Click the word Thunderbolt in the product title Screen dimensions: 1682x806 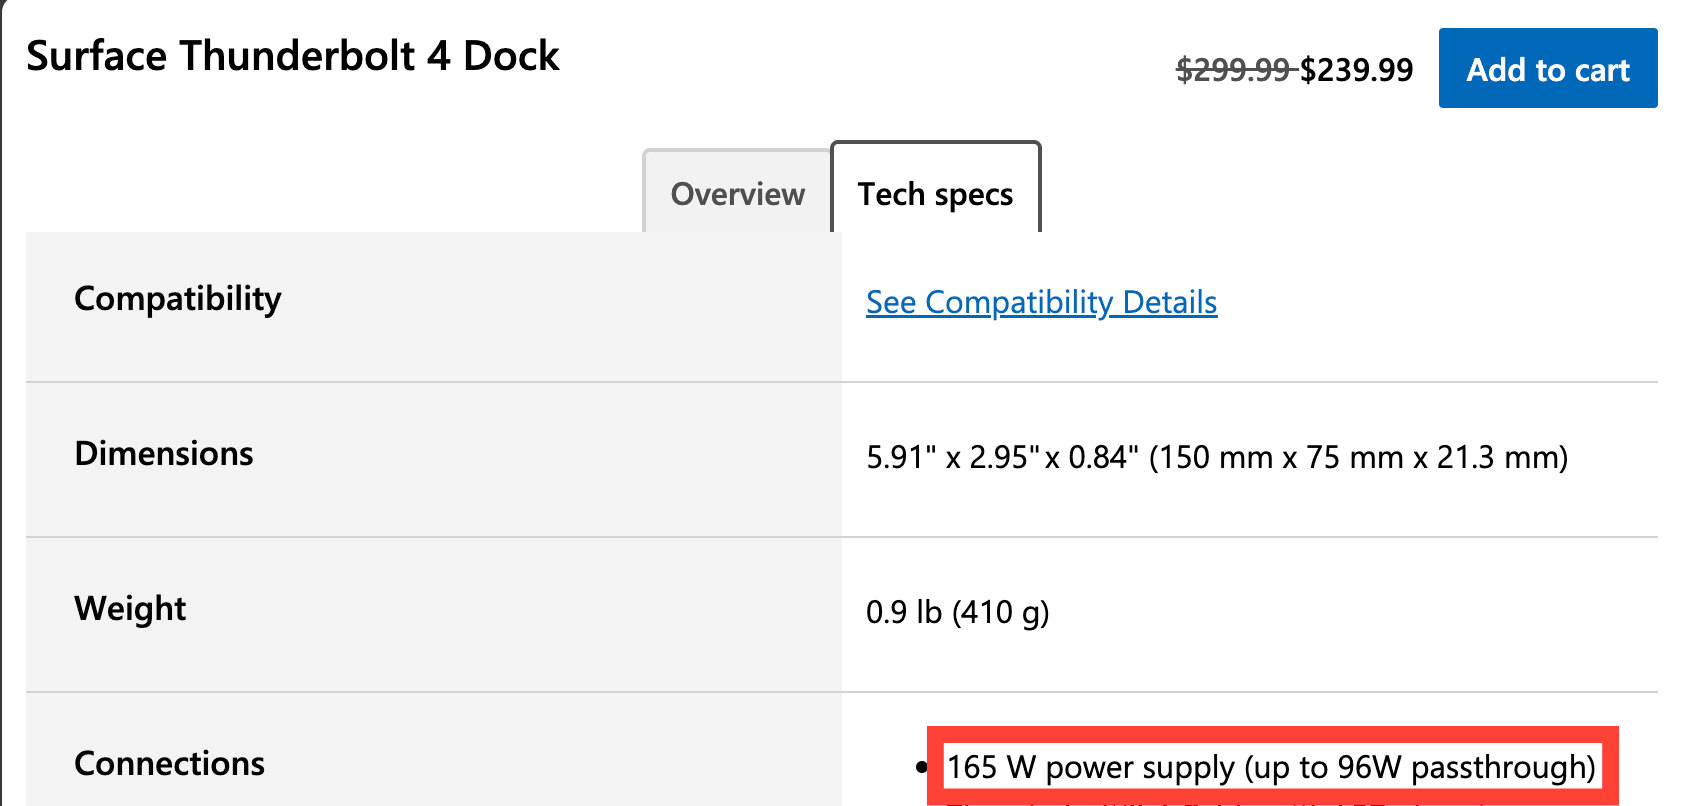pyautogui.click(x=297, y=56)
